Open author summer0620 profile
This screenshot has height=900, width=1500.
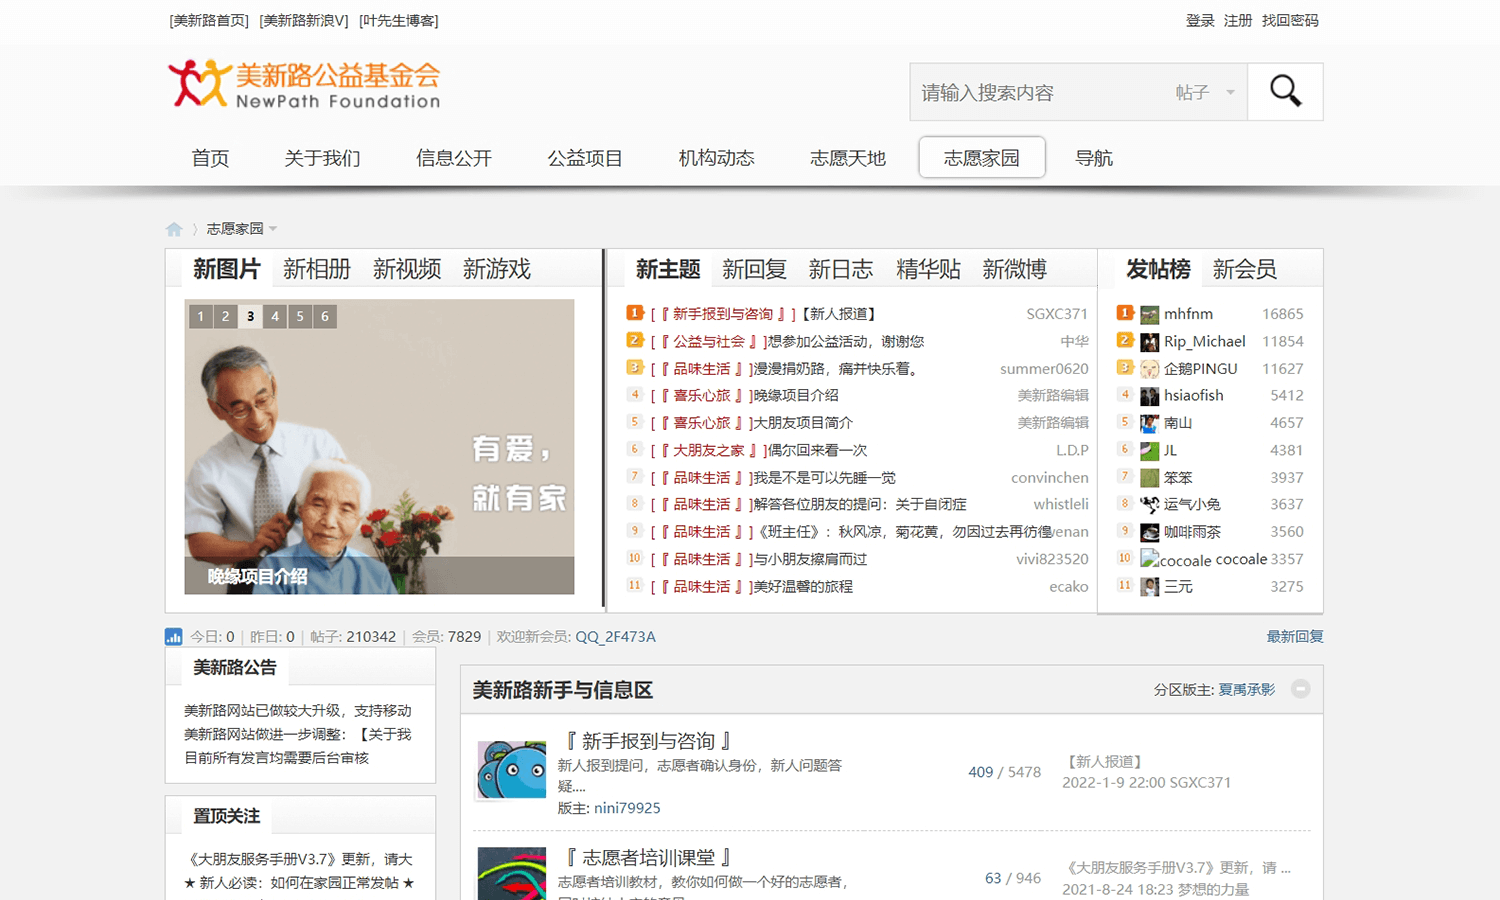click(x=1044, y=369)
